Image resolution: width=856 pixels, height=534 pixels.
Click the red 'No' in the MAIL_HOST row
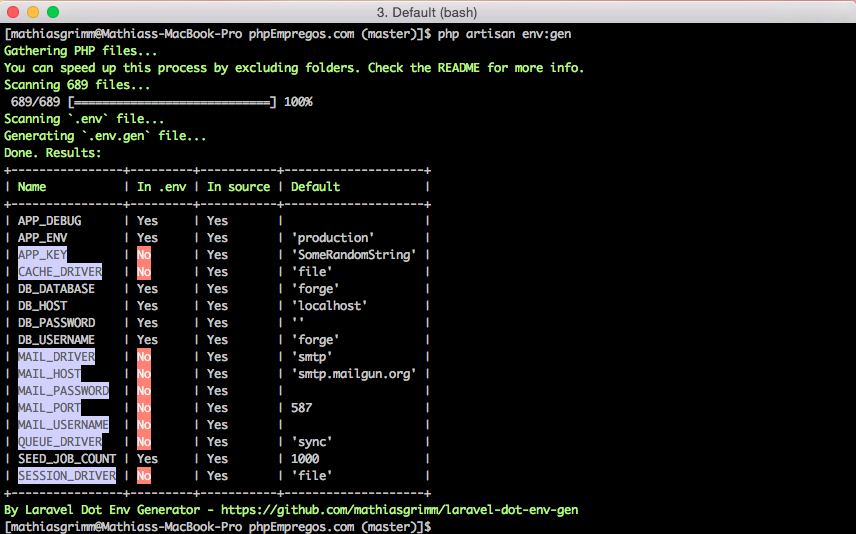144,373
